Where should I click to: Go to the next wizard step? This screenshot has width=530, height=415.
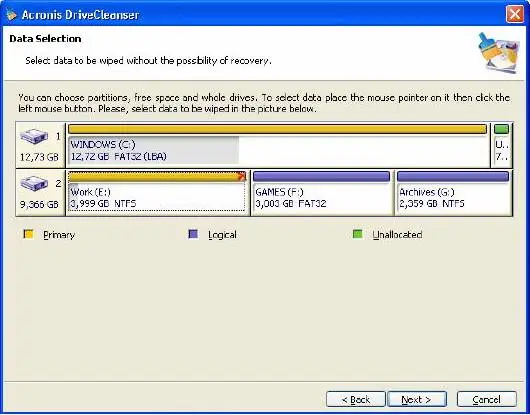pyautogui.click(x=417, y=399)
